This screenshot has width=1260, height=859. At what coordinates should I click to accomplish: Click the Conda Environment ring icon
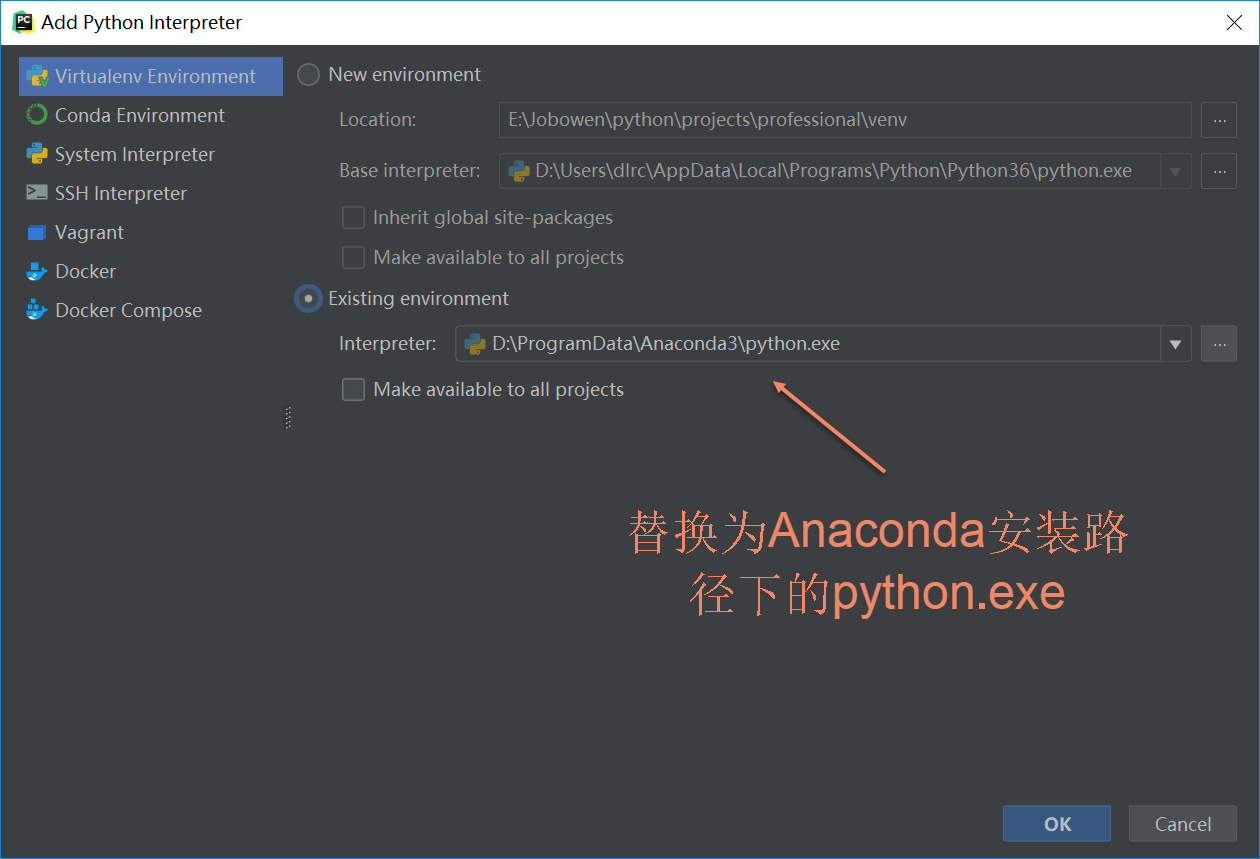pyautogui.click(x=37, y=115)
